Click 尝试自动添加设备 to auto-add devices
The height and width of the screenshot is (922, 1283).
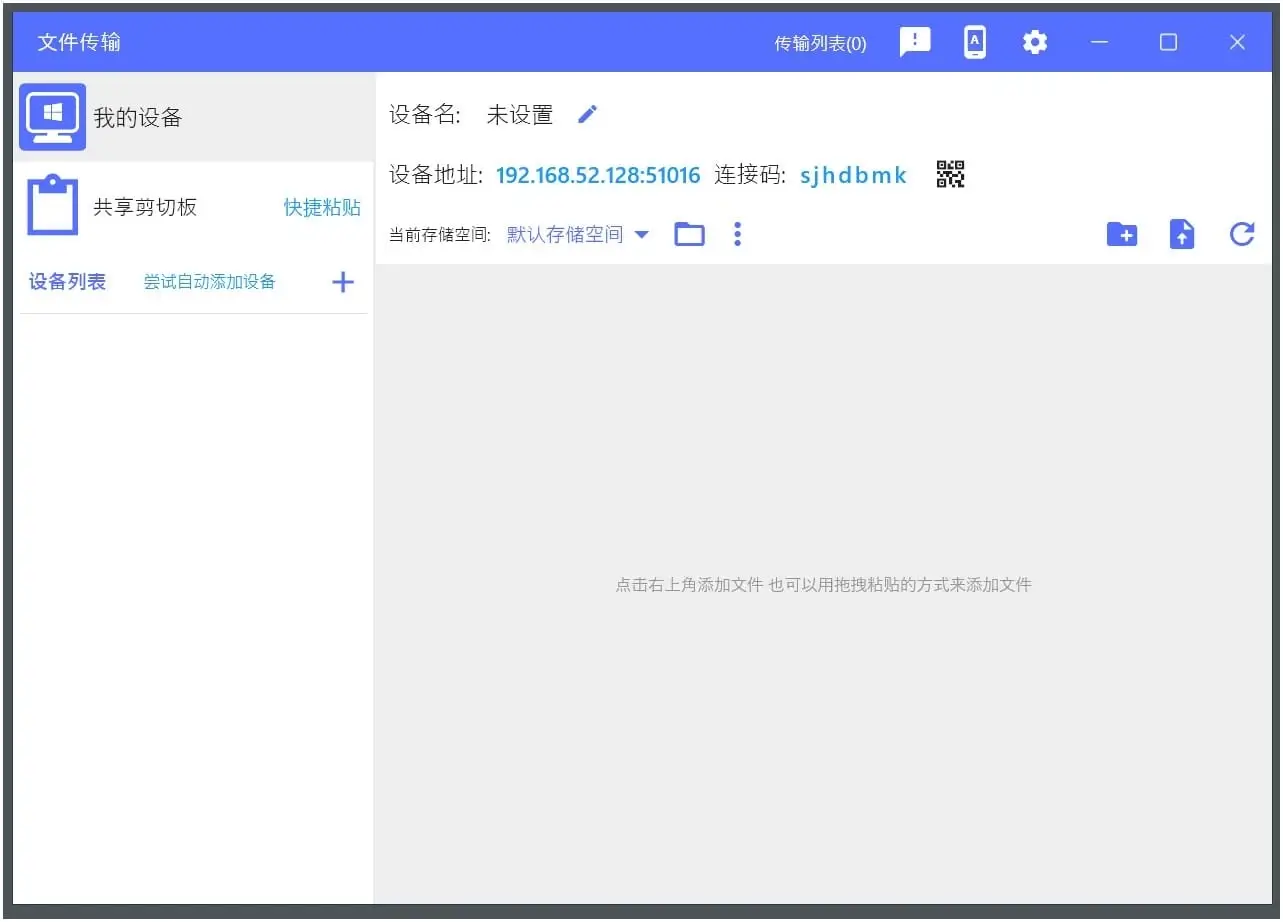click(x=209, y=281)
